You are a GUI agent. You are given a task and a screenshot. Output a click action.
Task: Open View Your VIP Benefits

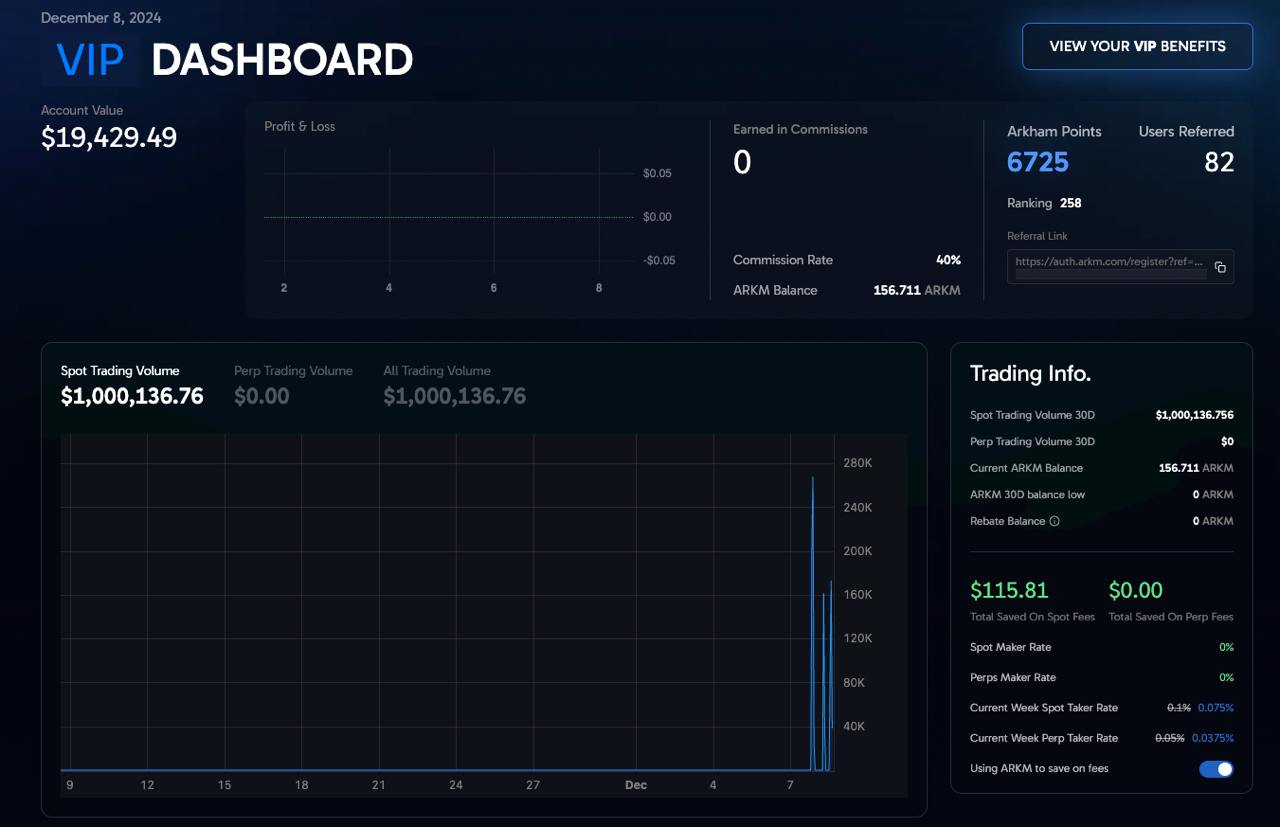pyautogui.click(x=1137, y=46)
